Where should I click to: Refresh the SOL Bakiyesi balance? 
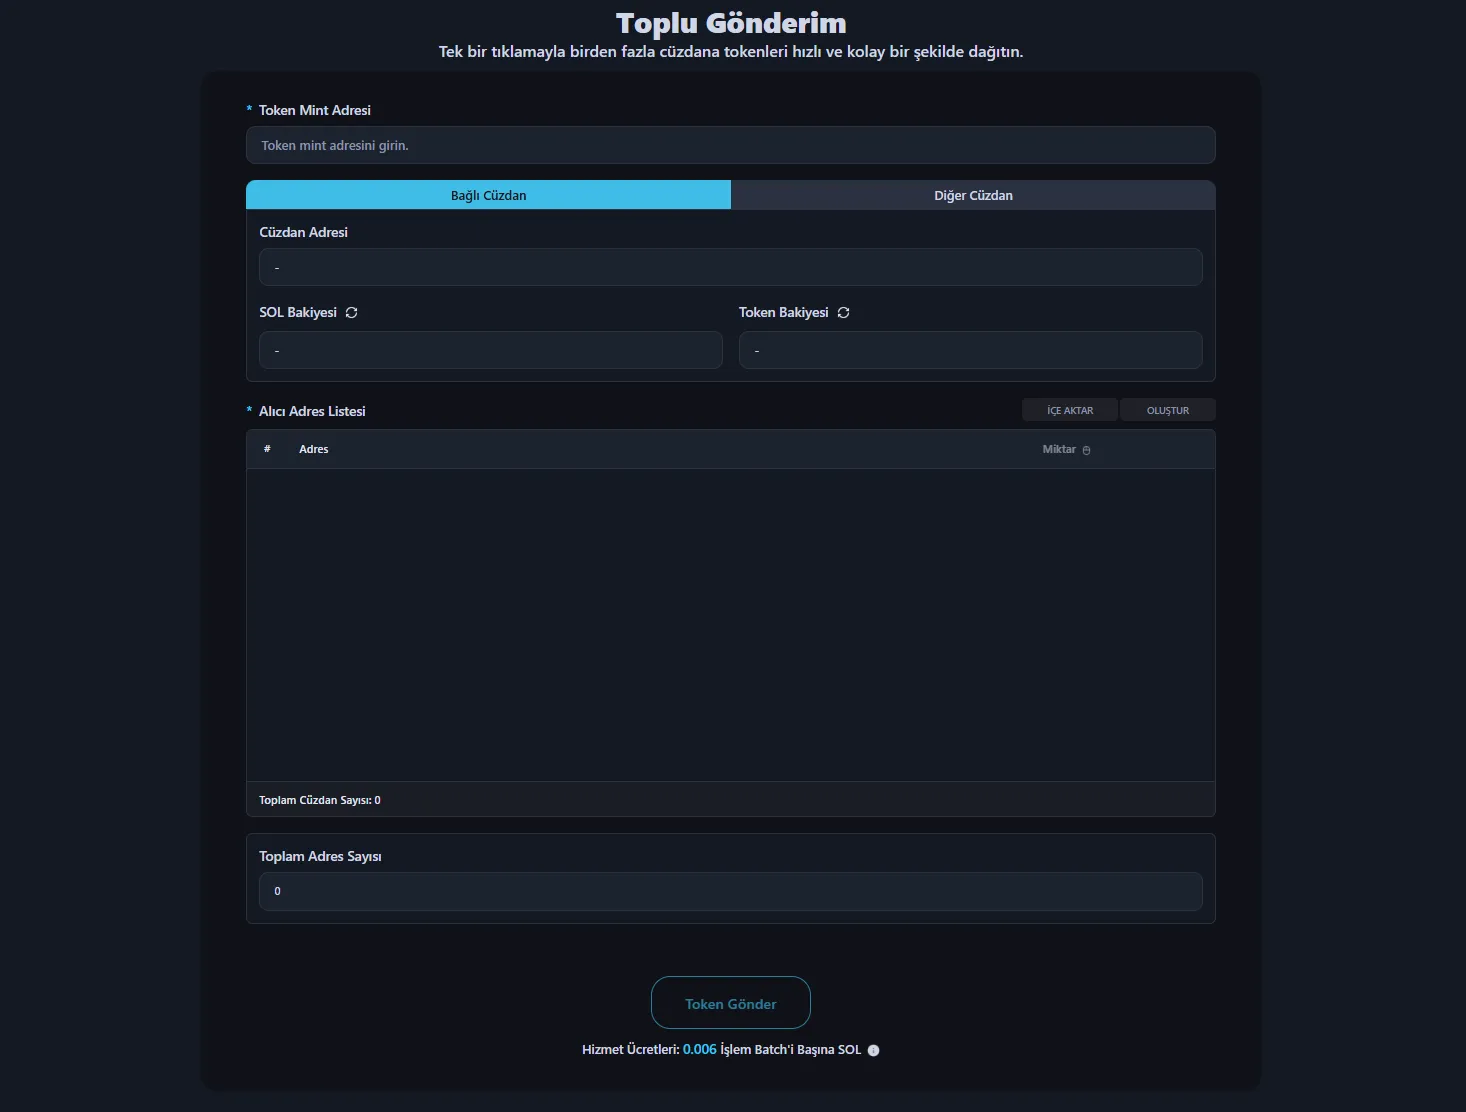[x=351, y=313]
